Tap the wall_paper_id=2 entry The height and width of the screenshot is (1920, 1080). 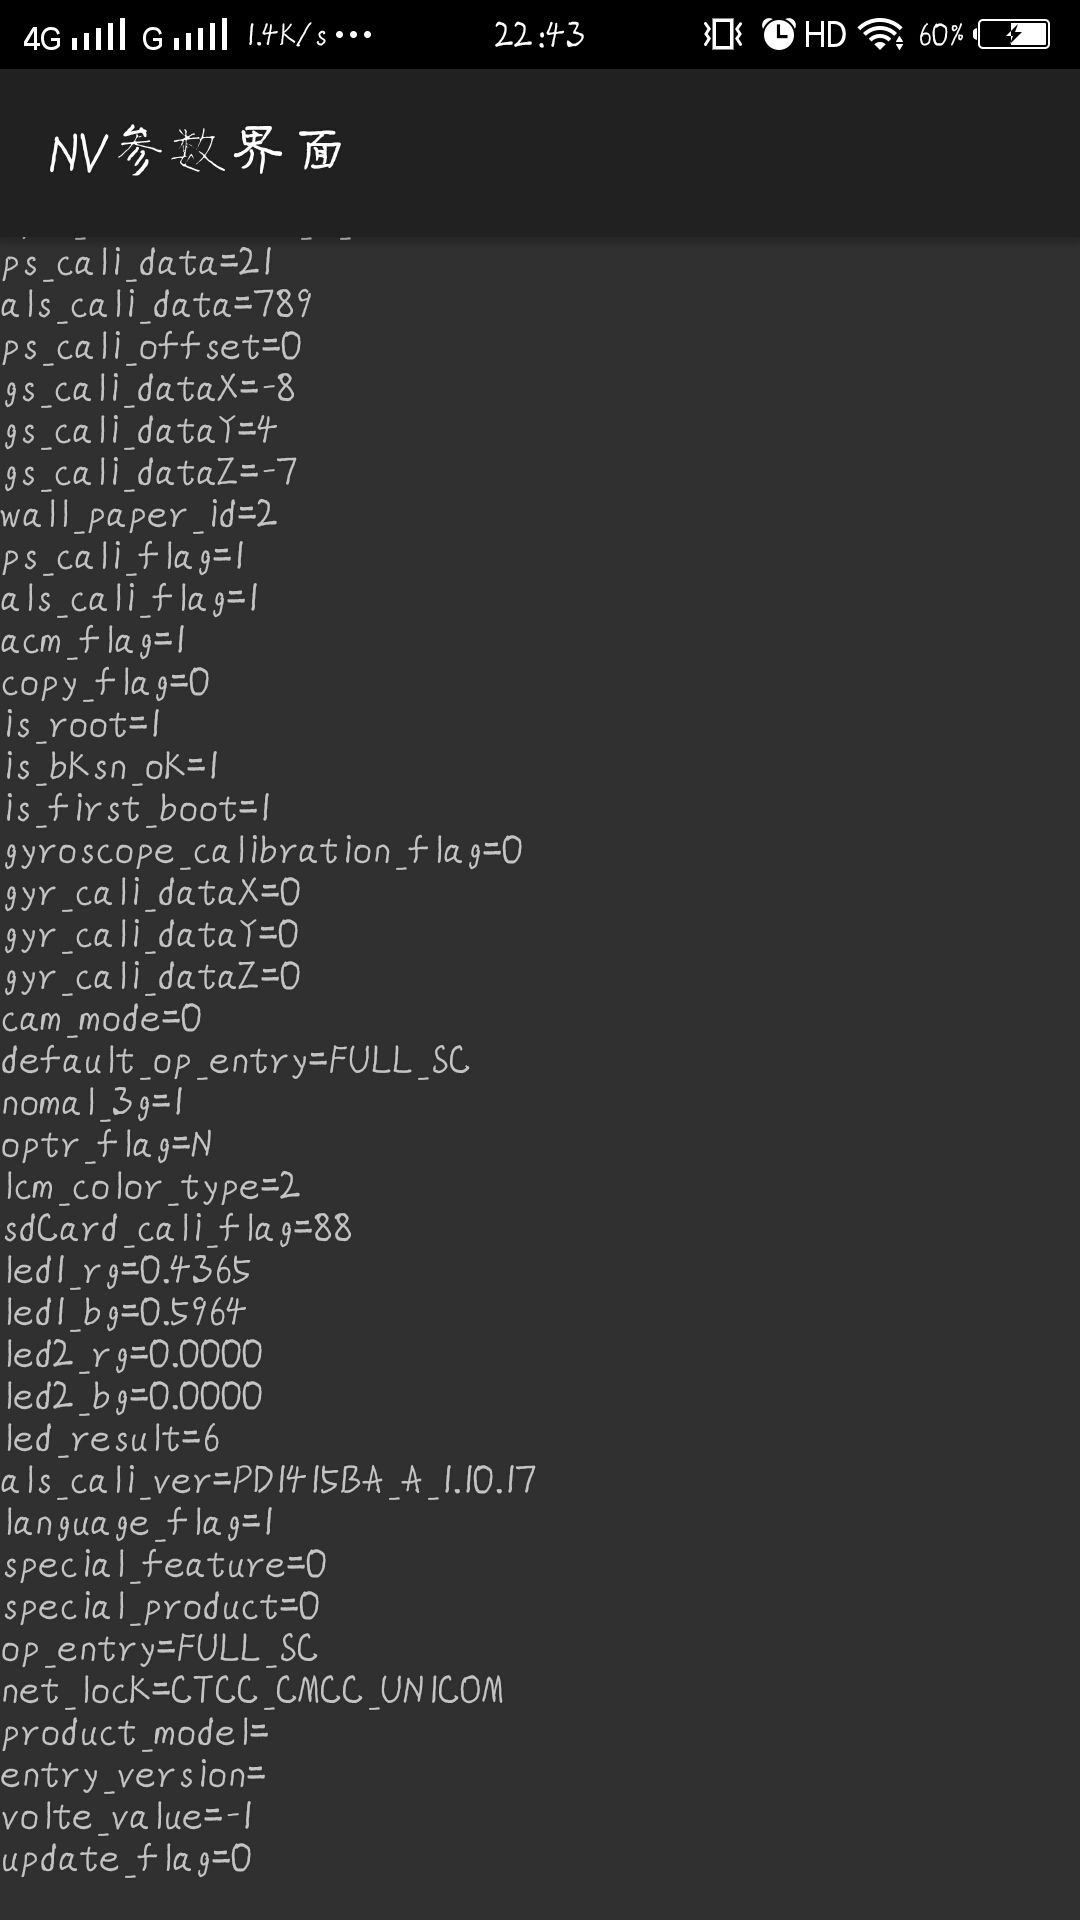pyautogui.click(x=139, y=515)
